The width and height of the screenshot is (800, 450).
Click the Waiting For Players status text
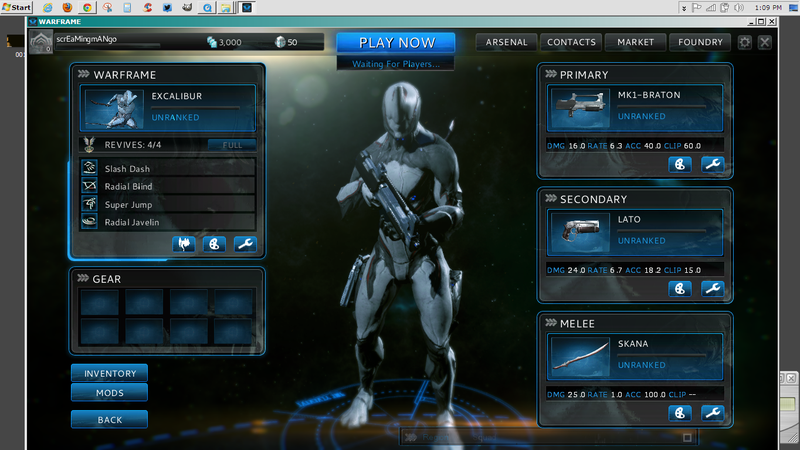(396, 64)
